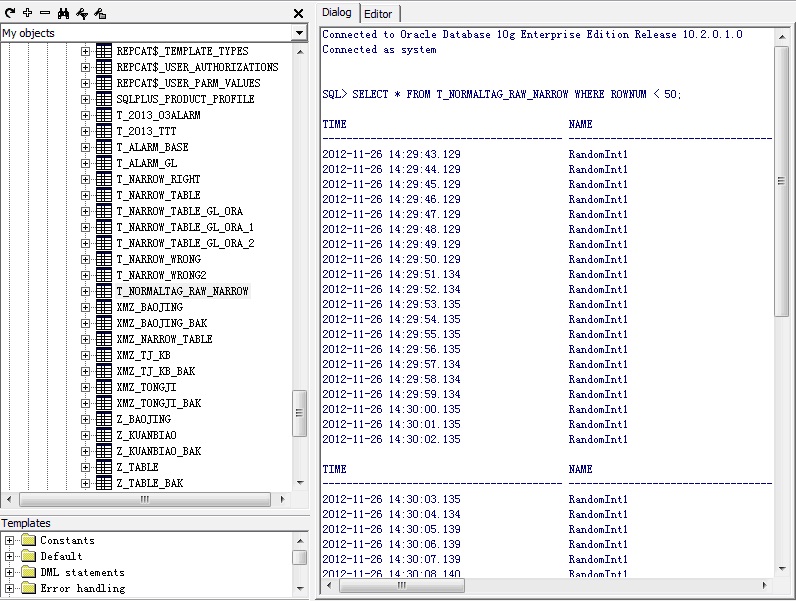Click the object tree horizontal scrollbar thumb

pyautogui.click(x=145, y=499)
